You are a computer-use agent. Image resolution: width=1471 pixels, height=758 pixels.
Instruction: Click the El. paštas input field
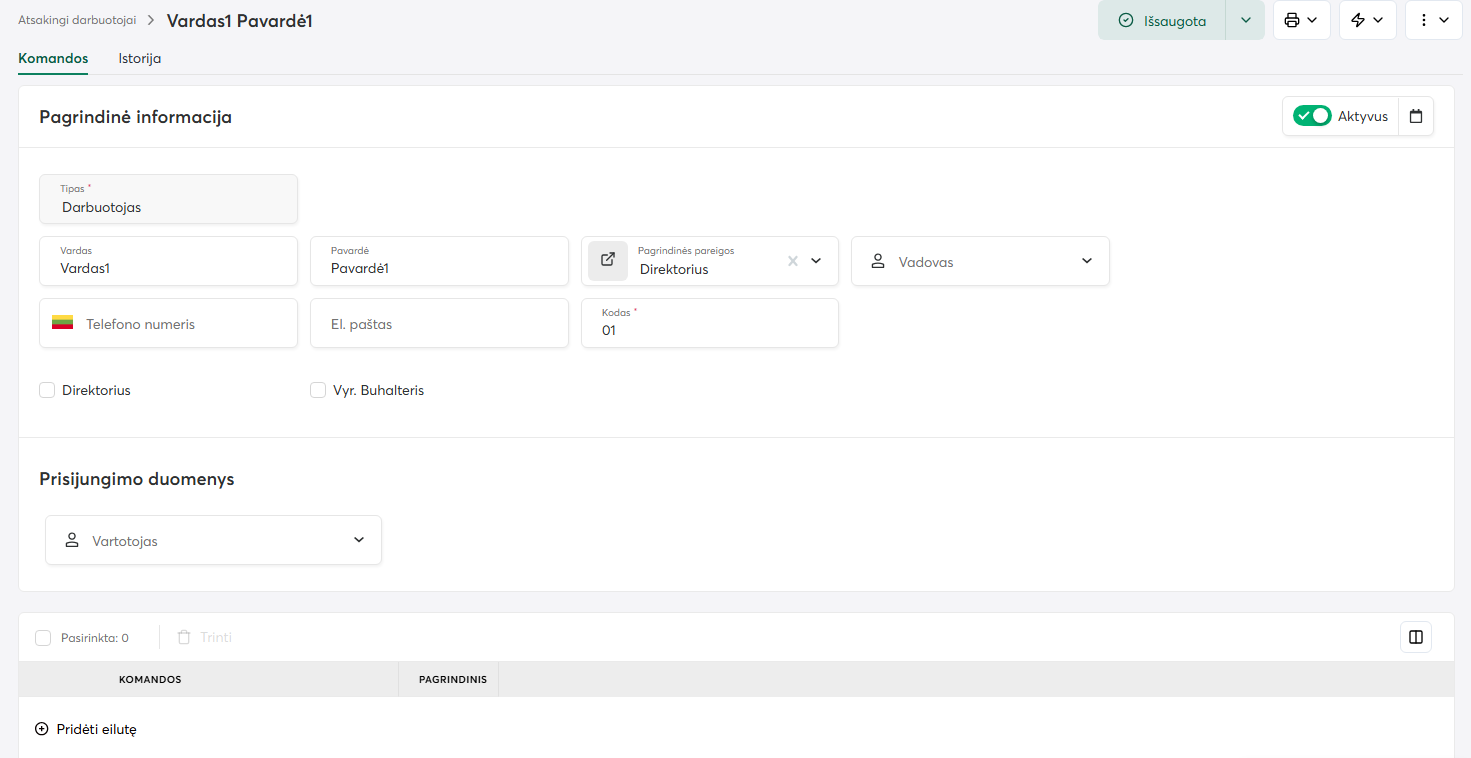click(x=439, y=324)
